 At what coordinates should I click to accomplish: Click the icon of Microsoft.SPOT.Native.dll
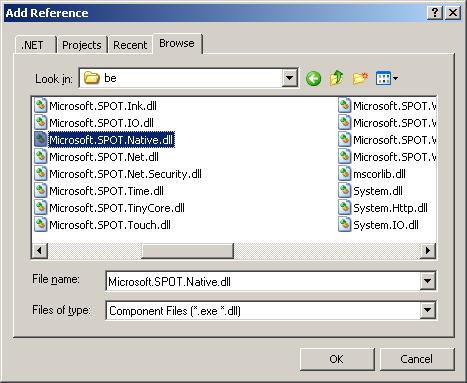click(41, 140)
